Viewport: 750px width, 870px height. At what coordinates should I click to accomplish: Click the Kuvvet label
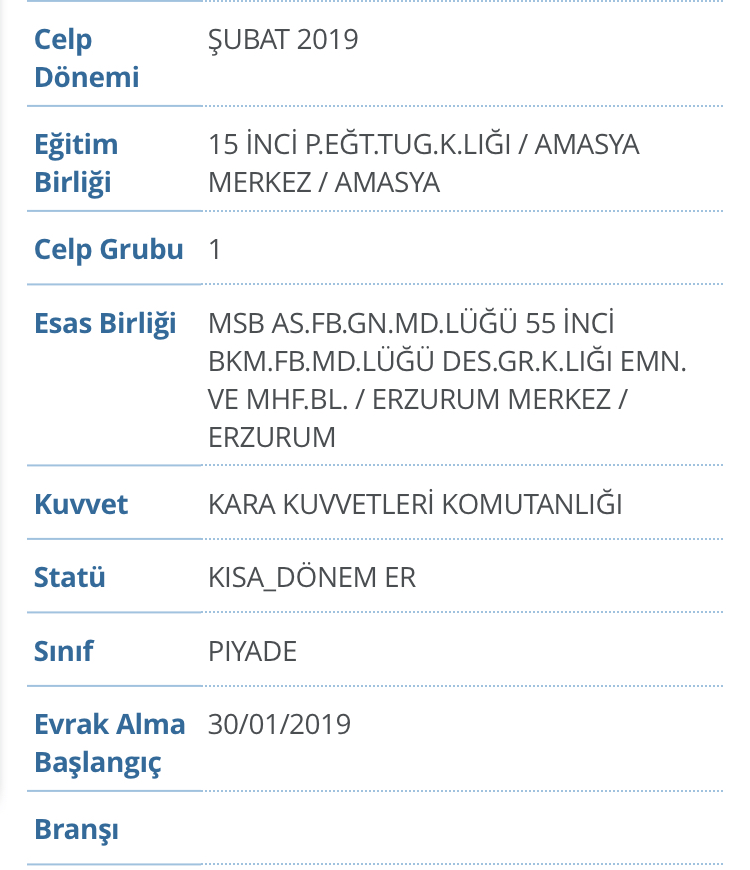pyautogui.click(x=81, y=504)
